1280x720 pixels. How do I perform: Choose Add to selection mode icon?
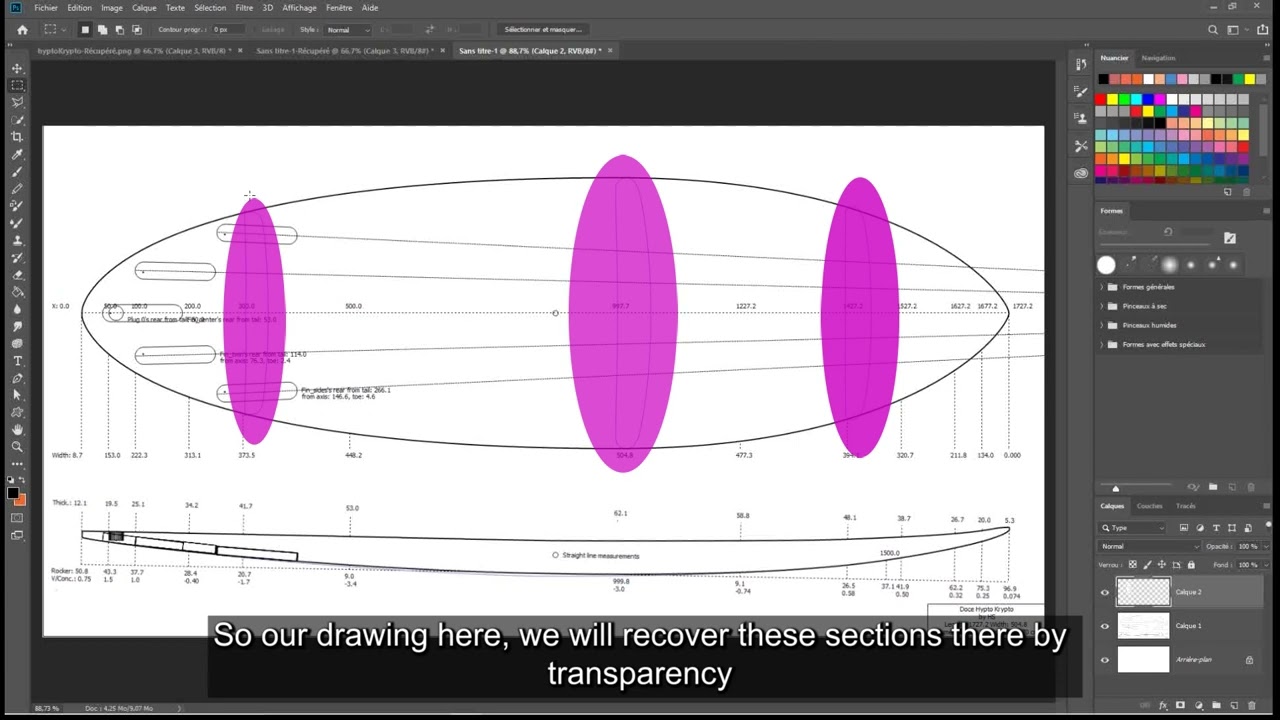coord(102,30)
